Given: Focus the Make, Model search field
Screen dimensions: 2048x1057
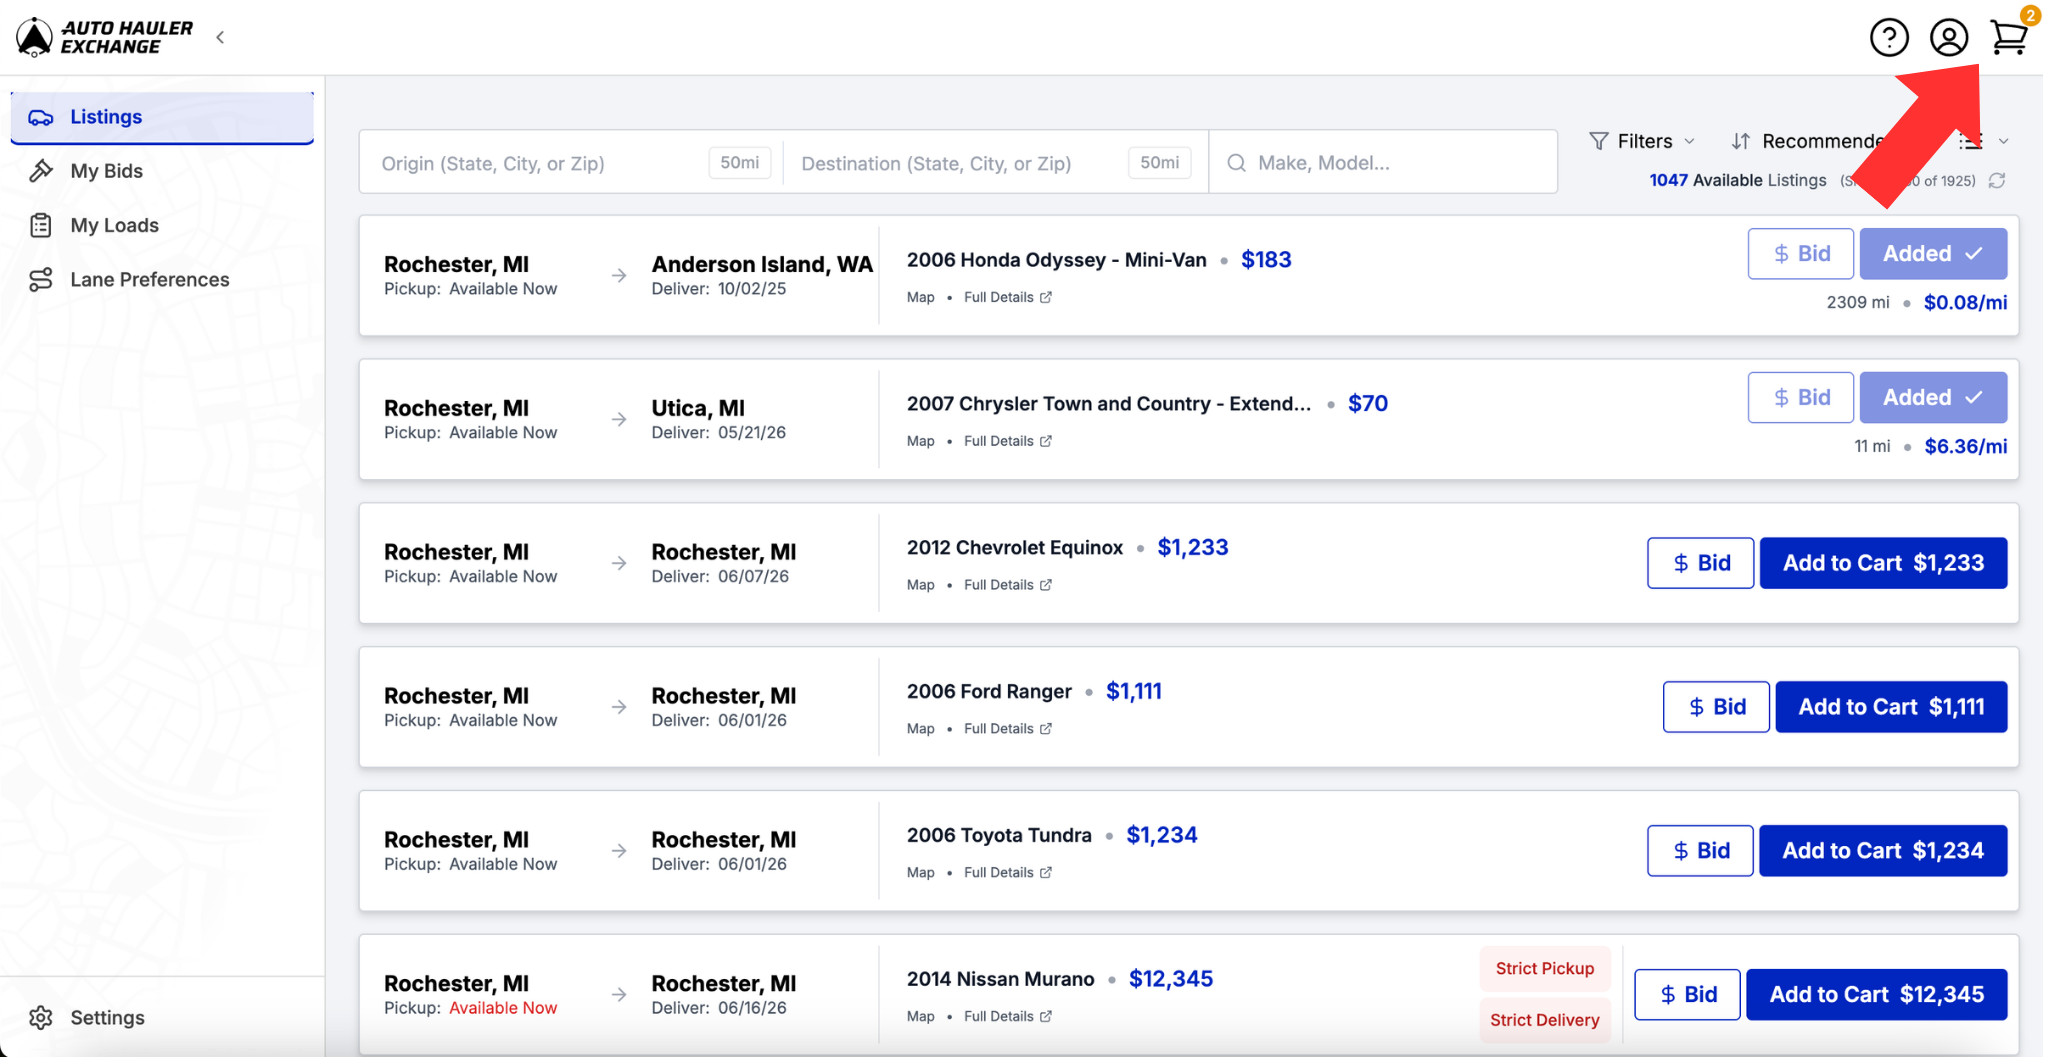Looking at the screenshot, I should (x=1383, y=162).
